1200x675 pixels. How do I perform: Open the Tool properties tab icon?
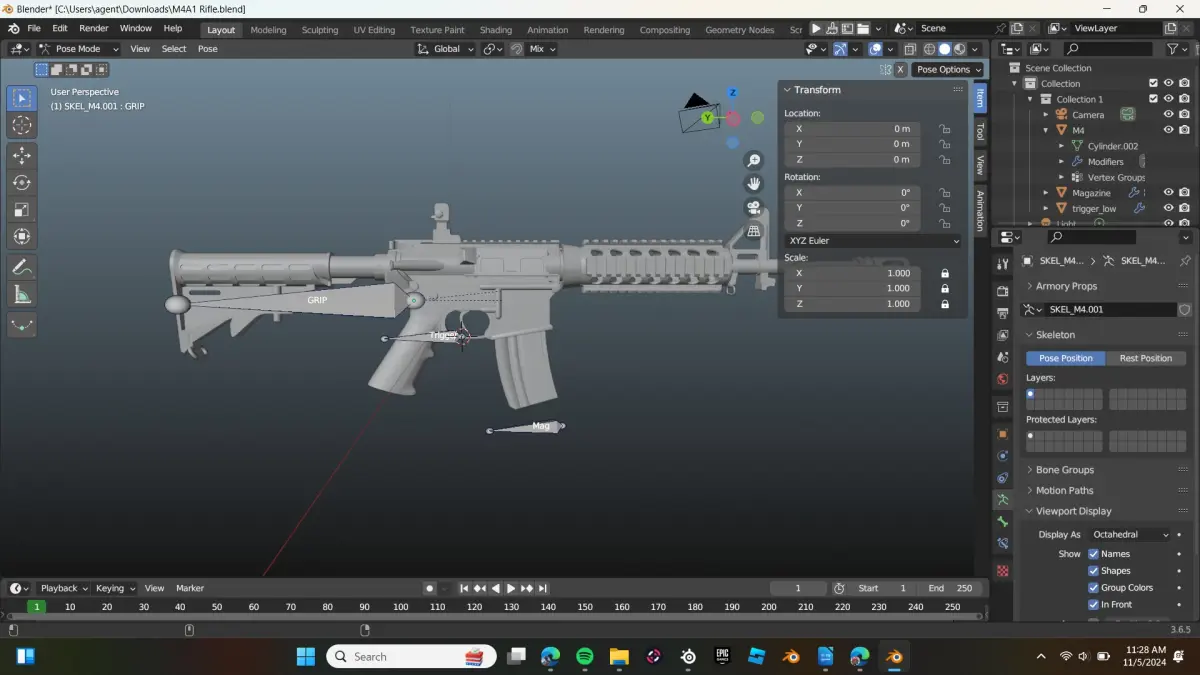coord(1003,263)
